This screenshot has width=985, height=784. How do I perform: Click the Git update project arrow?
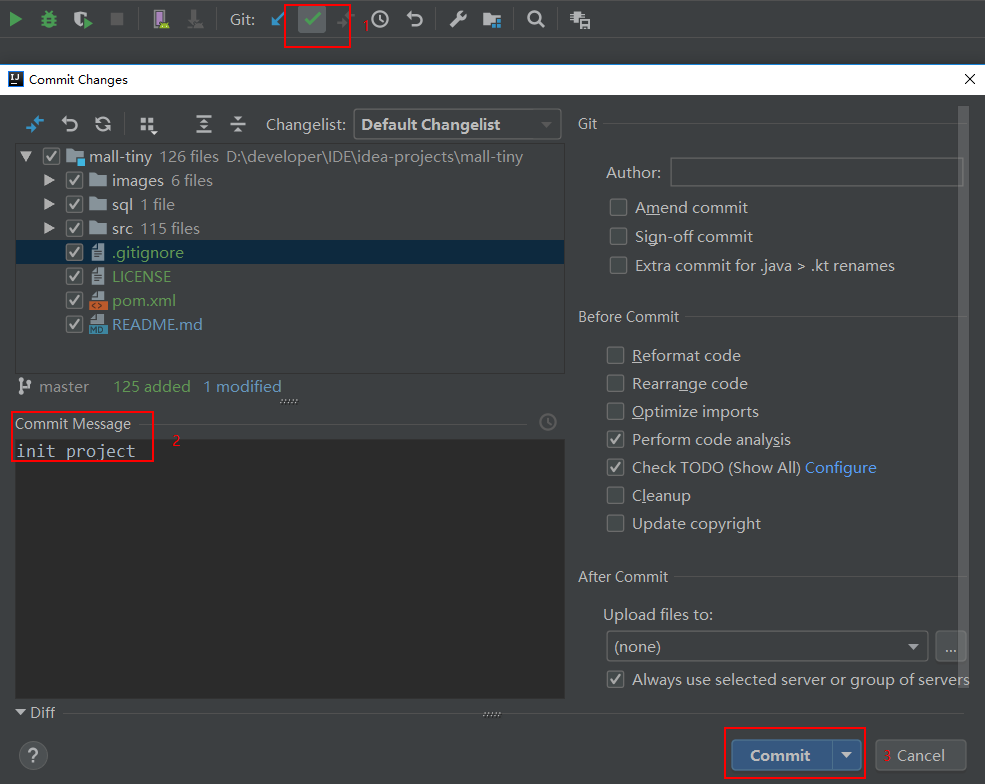(x=279, y=19)
